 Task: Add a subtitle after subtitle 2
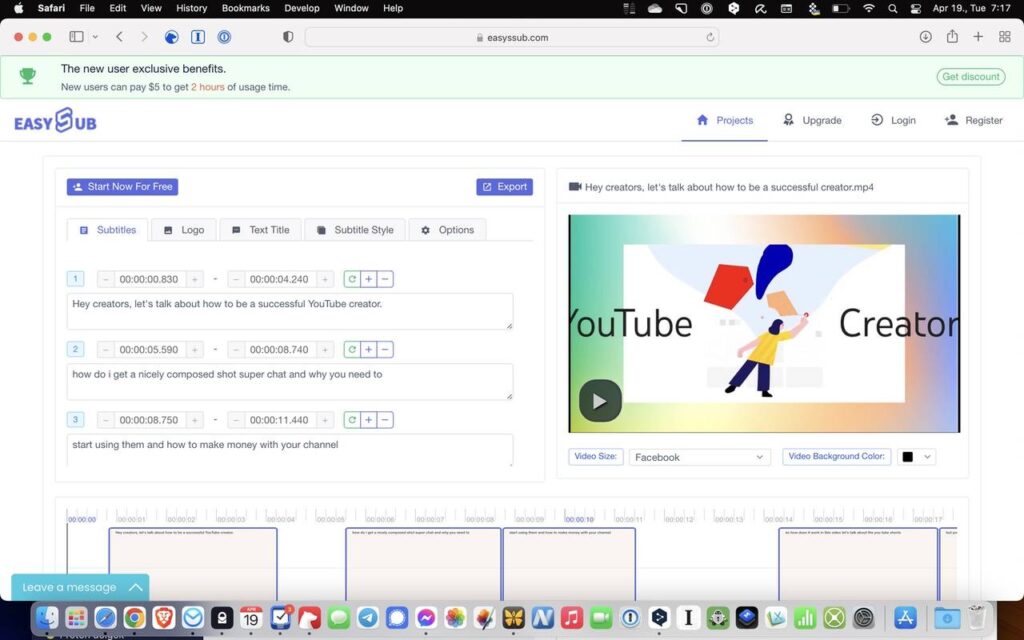[x=368, y=350]
